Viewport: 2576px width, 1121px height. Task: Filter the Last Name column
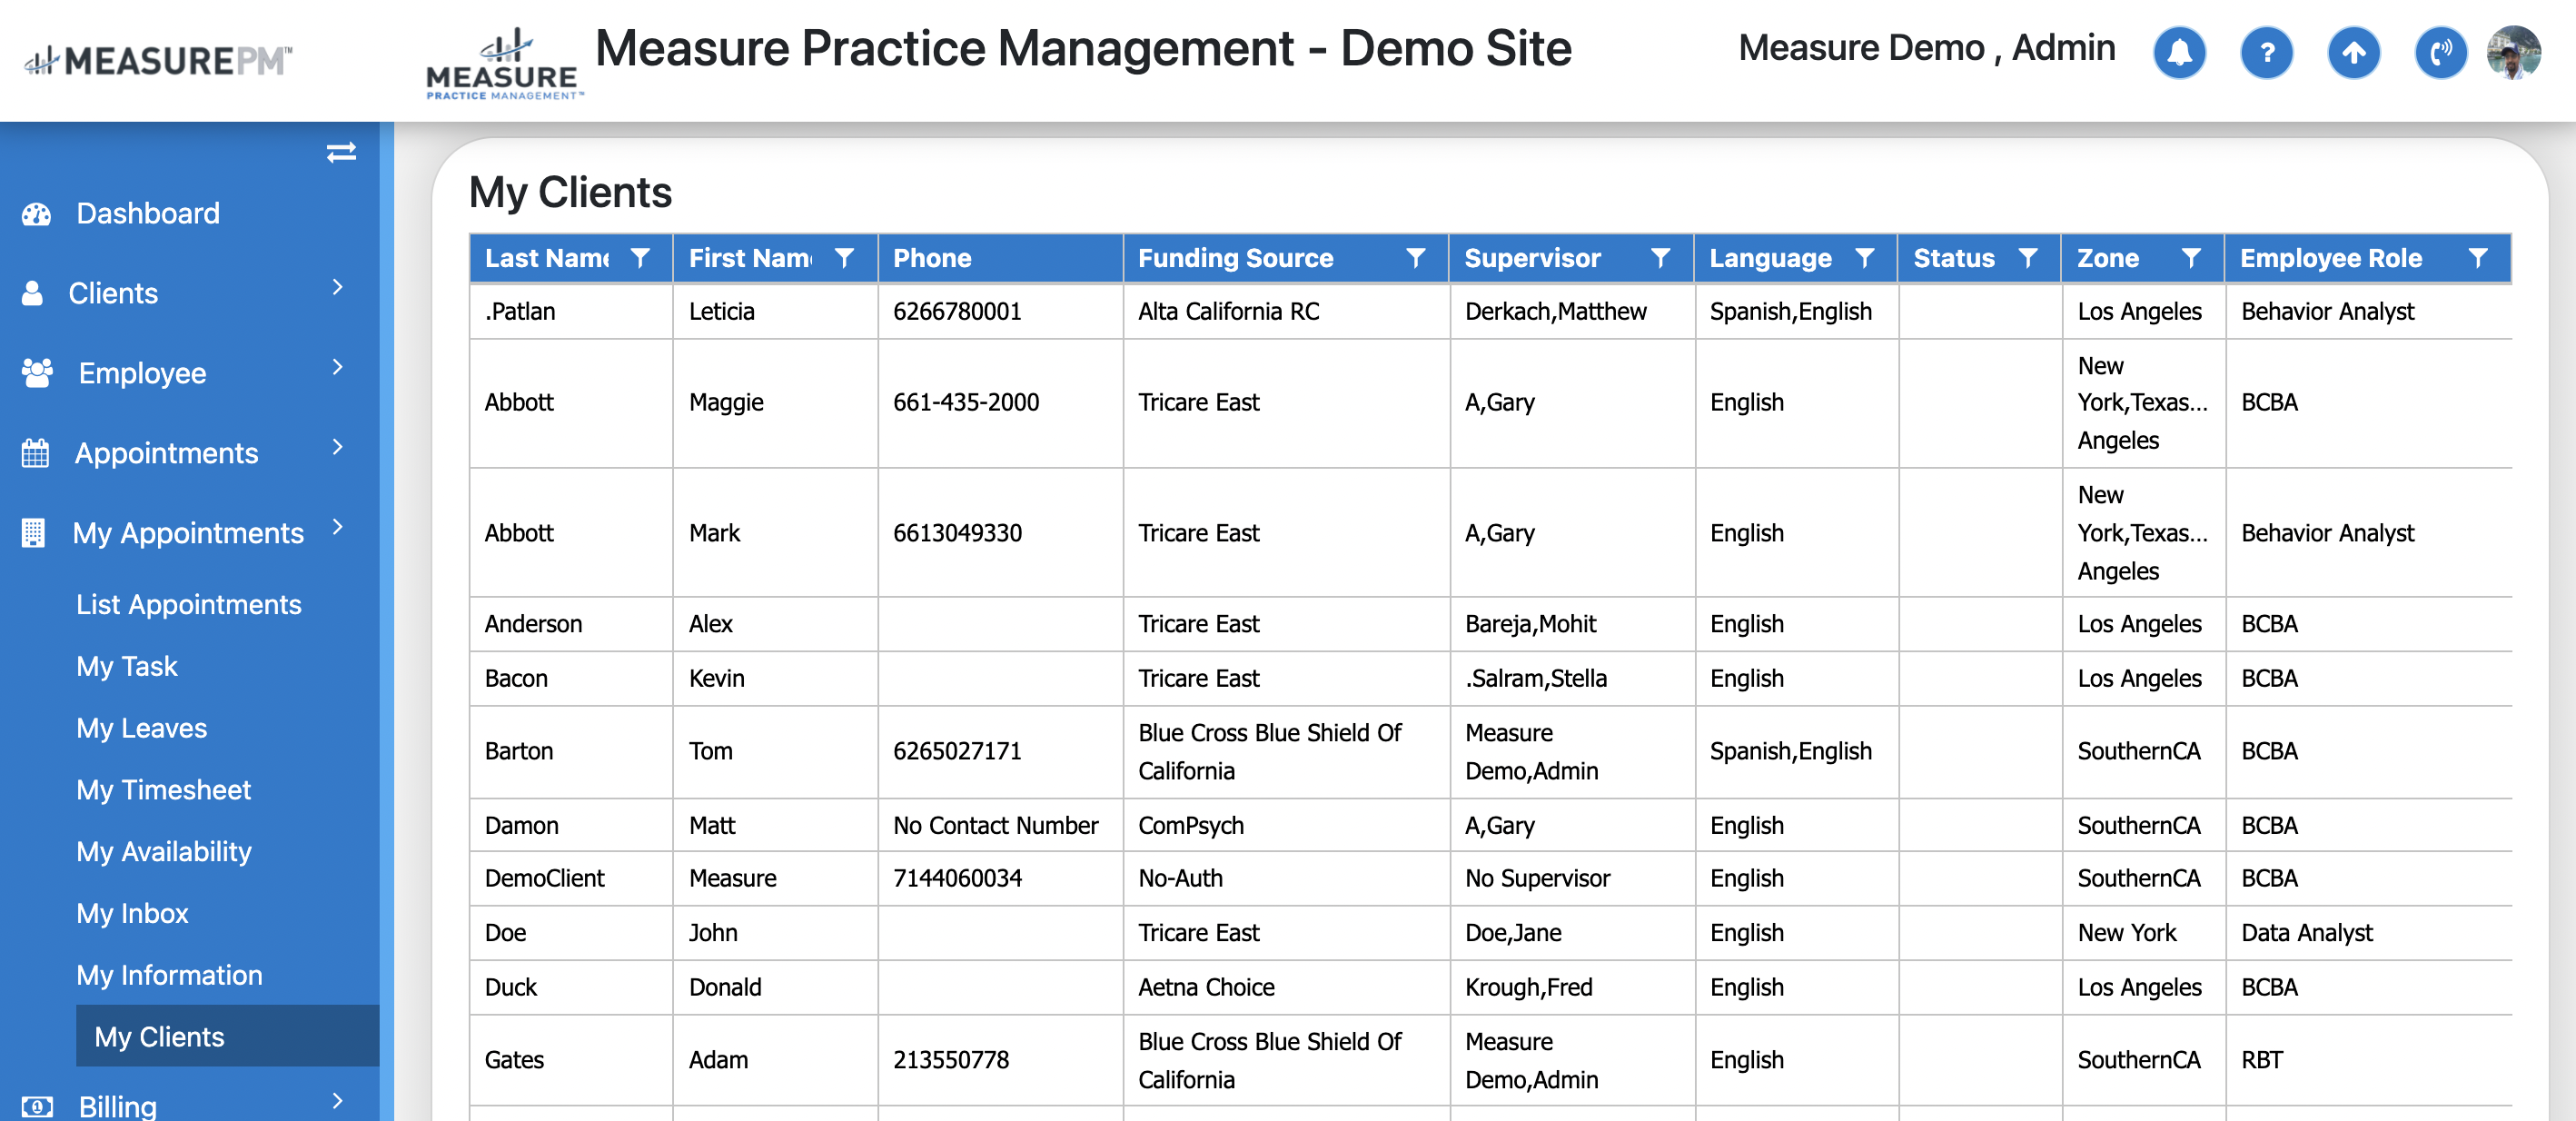pos(640,258)
